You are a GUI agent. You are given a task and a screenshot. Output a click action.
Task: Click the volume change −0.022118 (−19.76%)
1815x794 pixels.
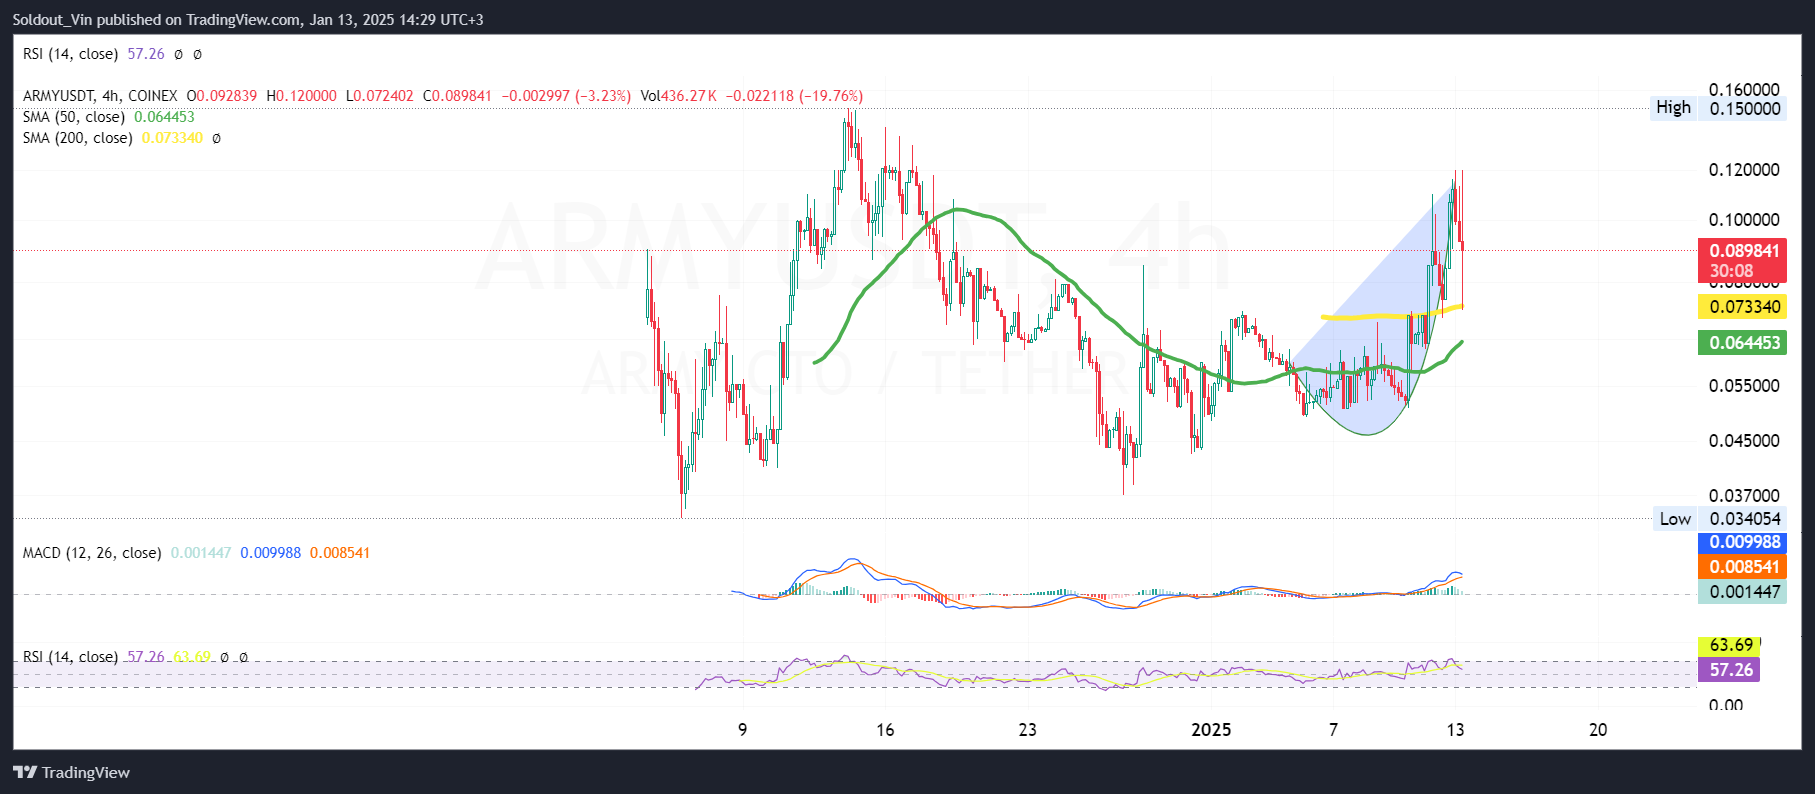[794, 96]
